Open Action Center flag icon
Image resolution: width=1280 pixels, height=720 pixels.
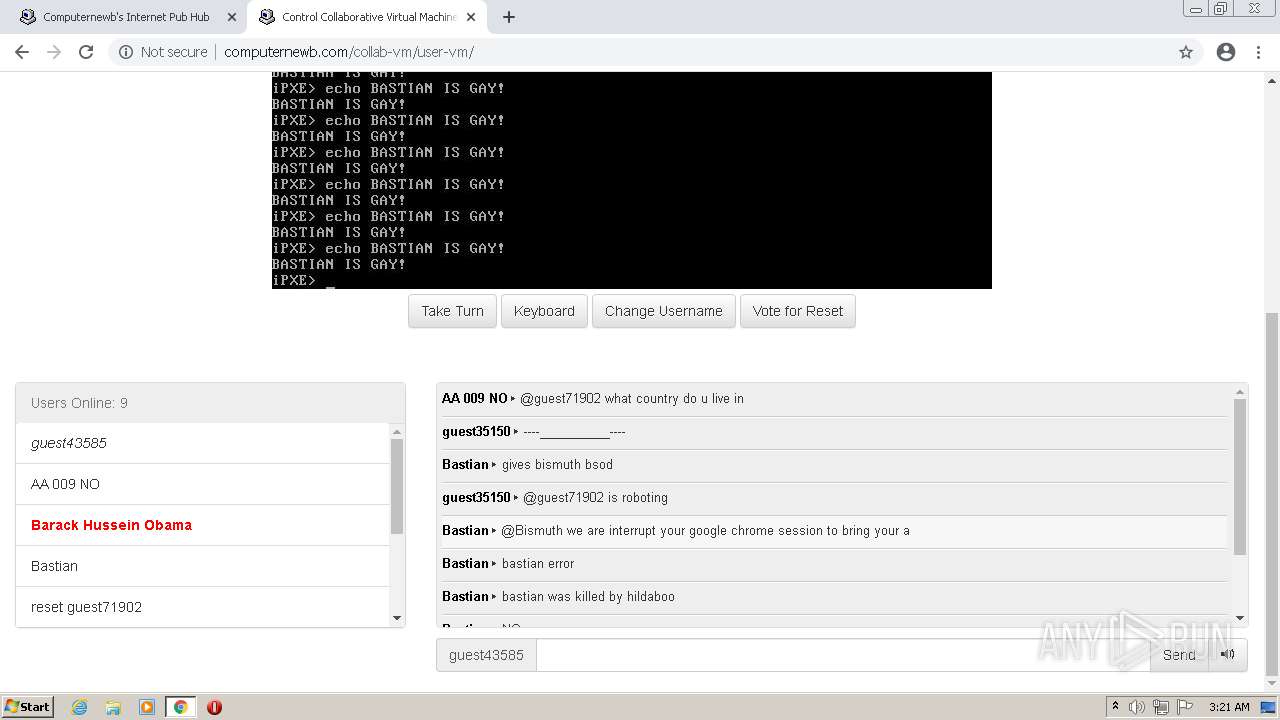coord(1183,707)
